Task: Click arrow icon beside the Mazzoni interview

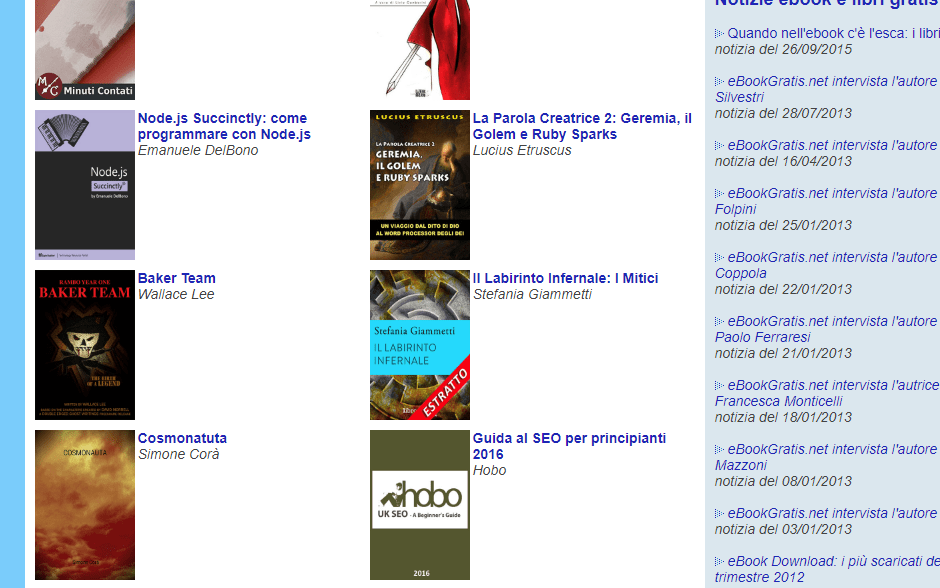Action: (719, 450)
